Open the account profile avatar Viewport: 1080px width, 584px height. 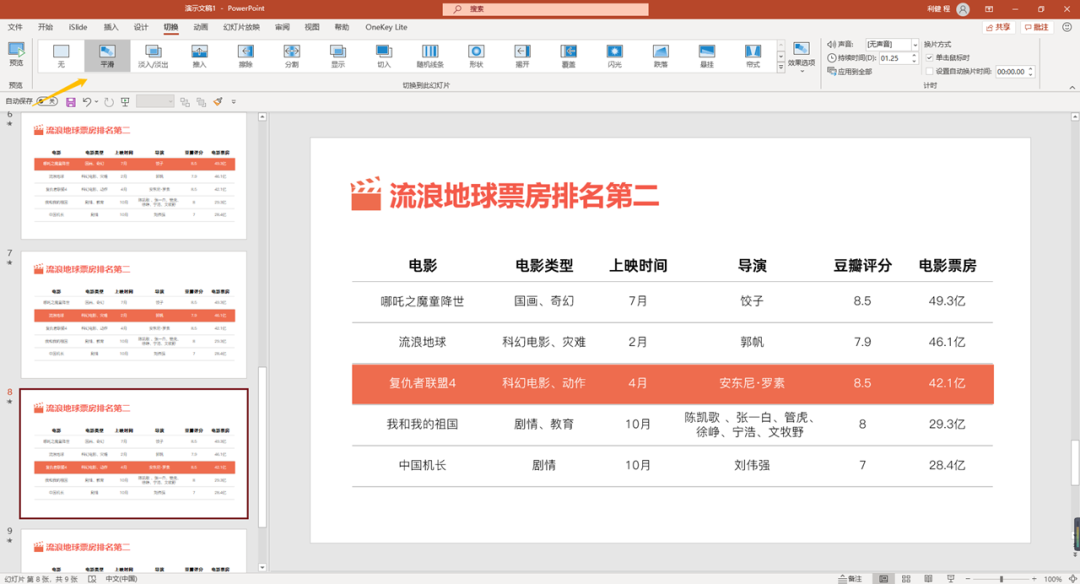click(963, 9)
